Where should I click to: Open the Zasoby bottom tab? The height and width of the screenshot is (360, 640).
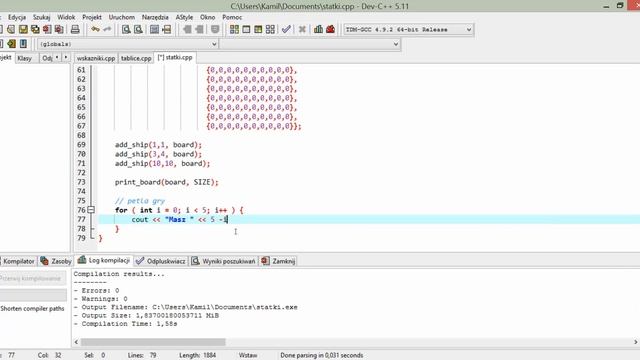pos(56,261)
